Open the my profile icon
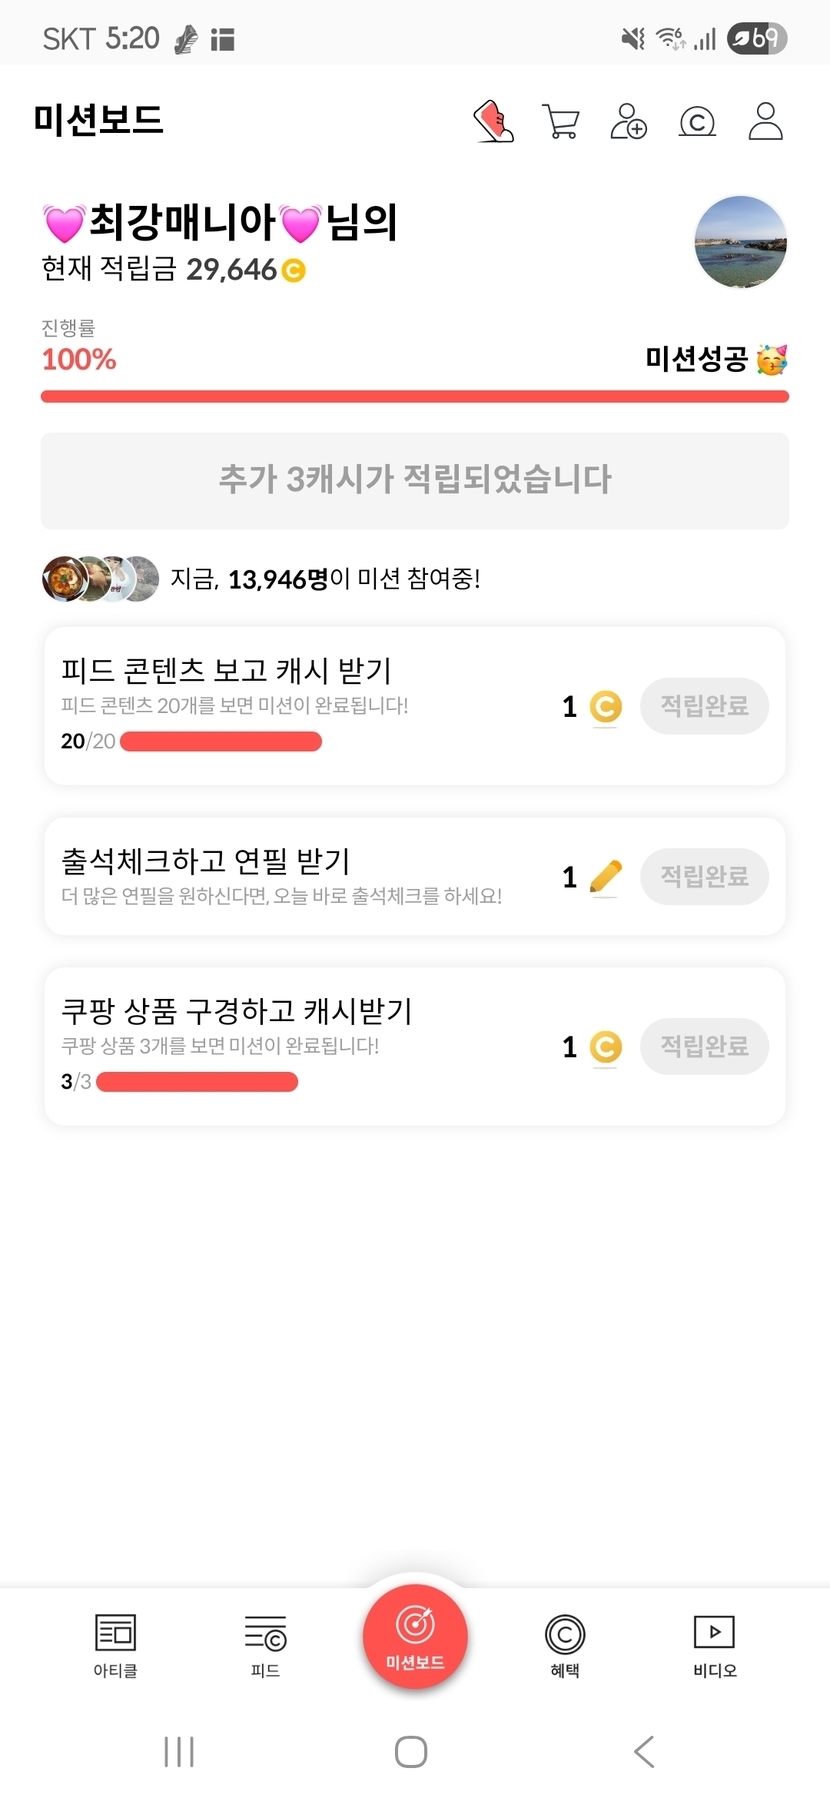The image size is (830, 1798). [x=765, y=122]
